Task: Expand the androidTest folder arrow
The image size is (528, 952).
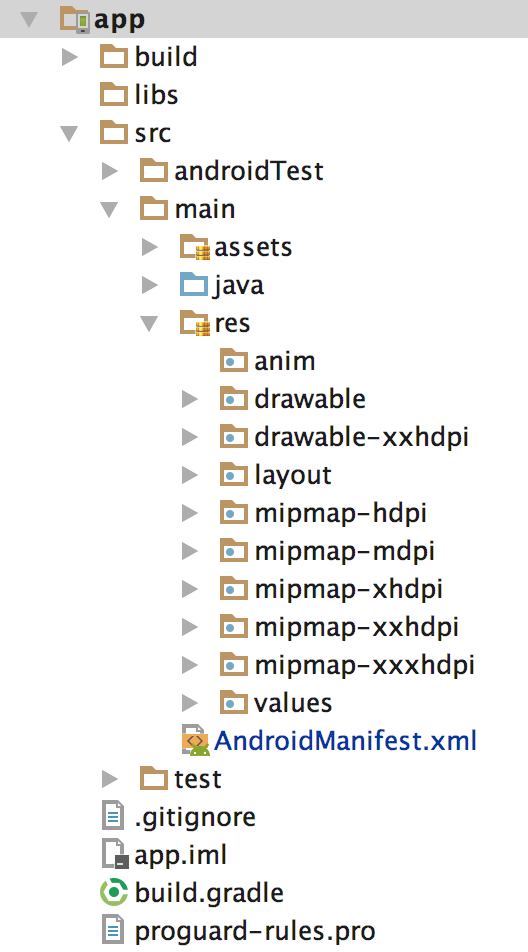Action: coord(109,171)
